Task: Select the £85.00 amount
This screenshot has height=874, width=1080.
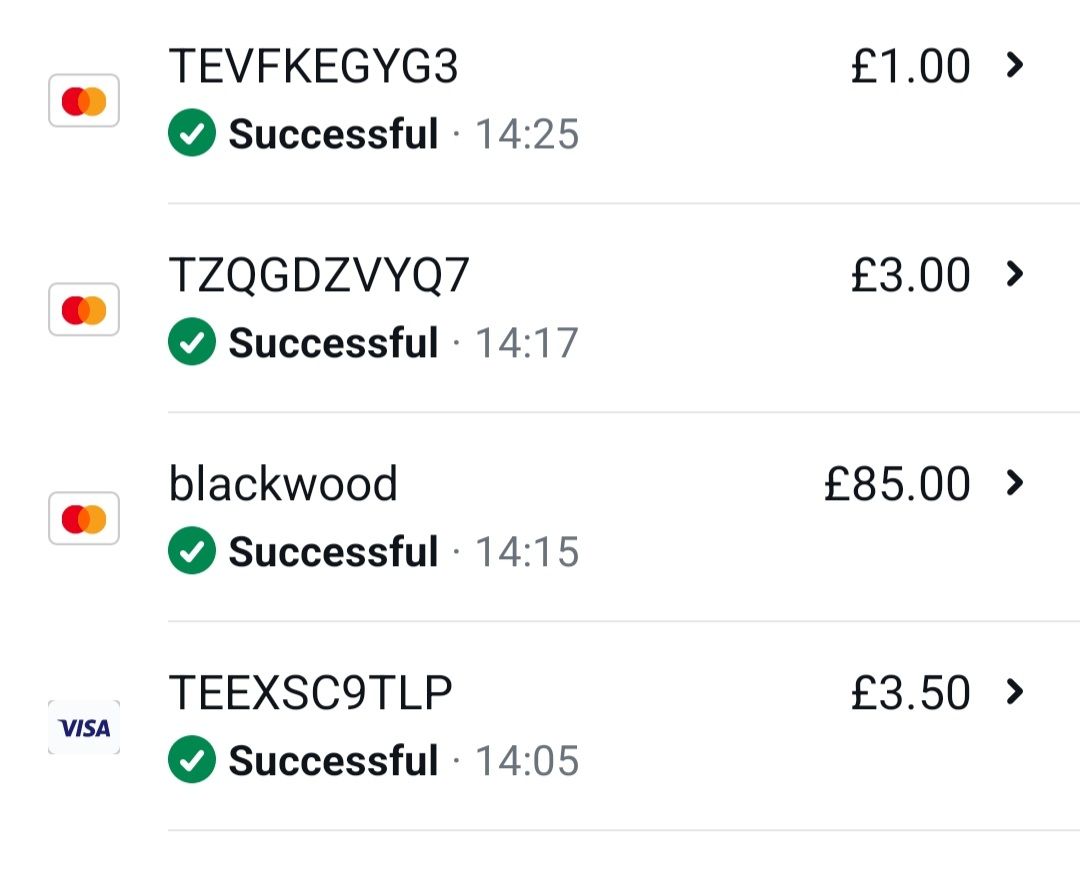Action: pos(897,483)
